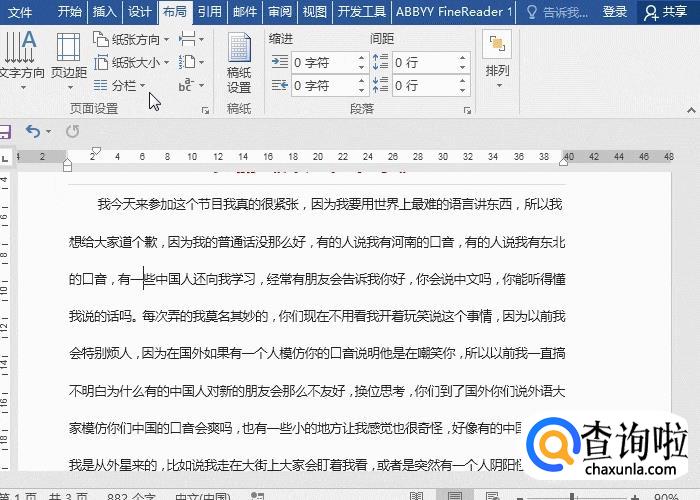
Task: Switch to the 视图 ribbon tab
Action: pyautogui.click(x=315, y=12)
